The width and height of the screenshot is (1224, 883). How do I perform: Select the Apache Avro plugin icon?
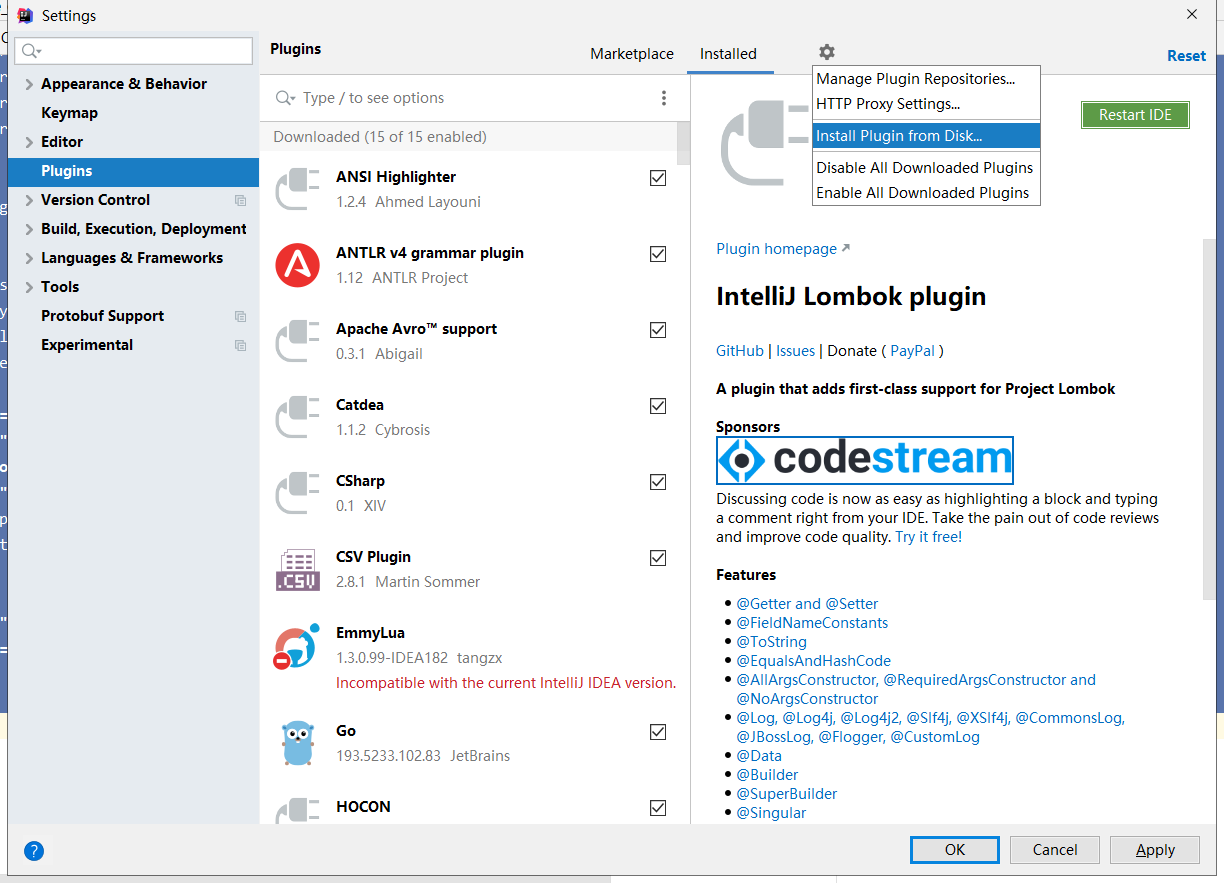click(297, 341)
